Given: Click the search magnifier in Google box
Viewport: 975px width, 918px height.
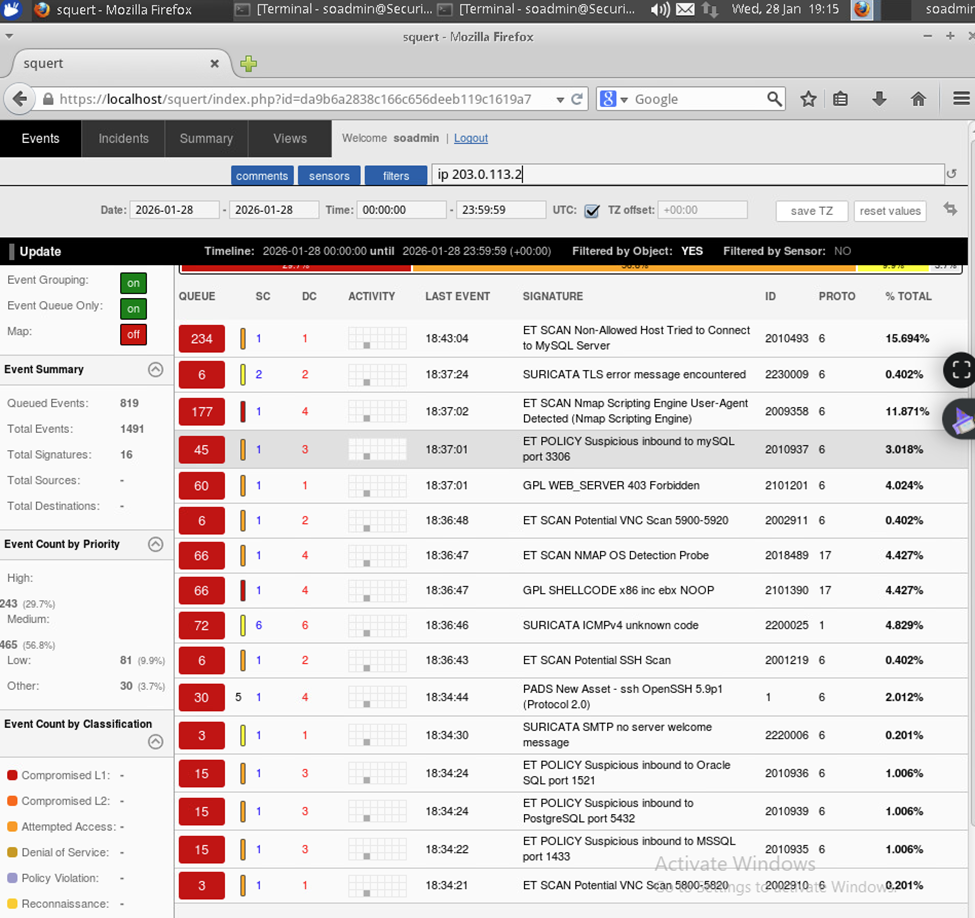Looking at the screenshot, I should [774, 99].
